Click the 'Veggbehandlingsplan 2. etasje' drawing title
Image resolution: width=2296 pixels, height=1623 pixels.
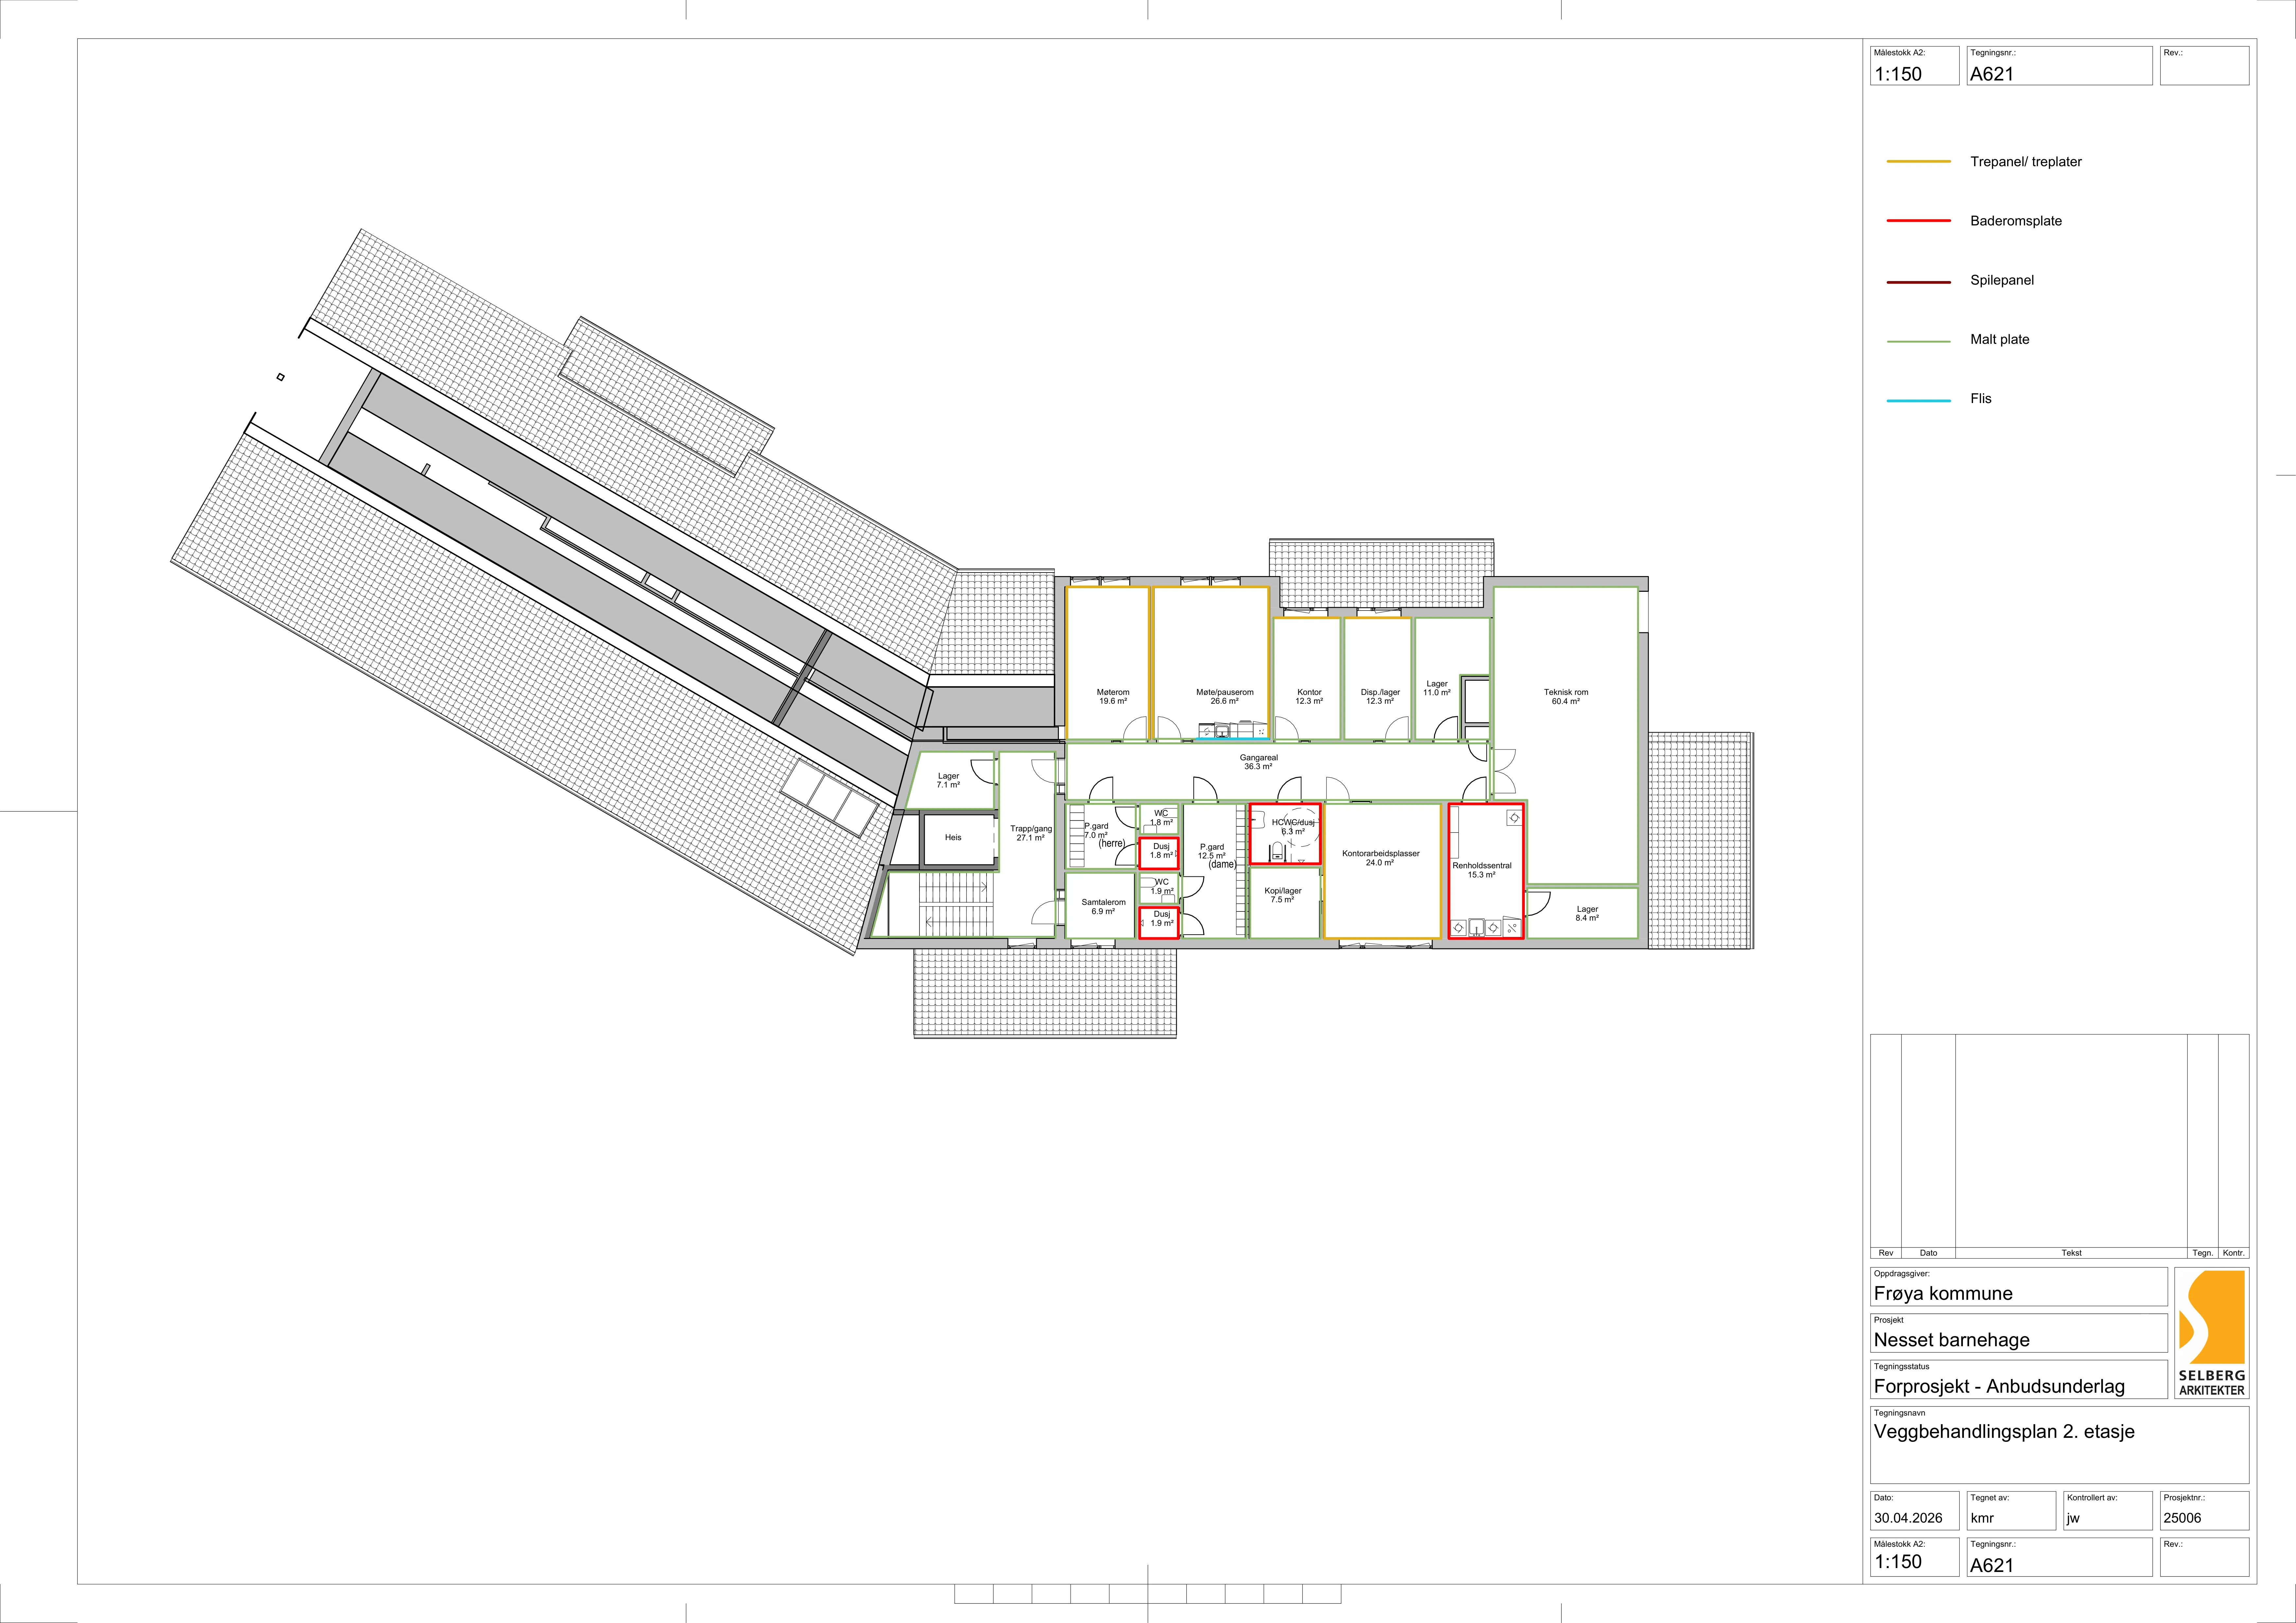point(2004,1432)
